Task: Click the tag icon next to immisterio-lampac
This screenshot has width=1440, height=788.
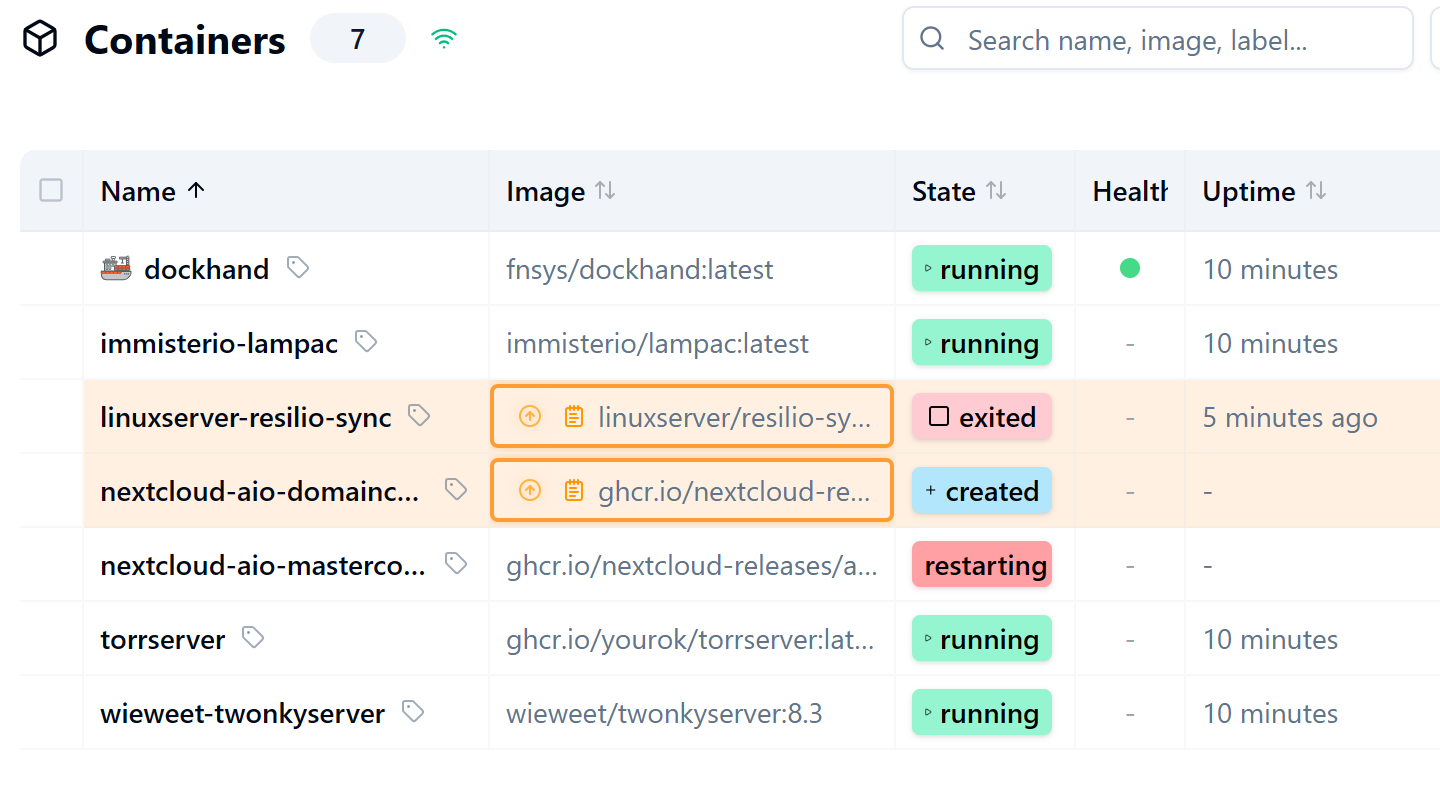Action: click(x=367, y=341)
